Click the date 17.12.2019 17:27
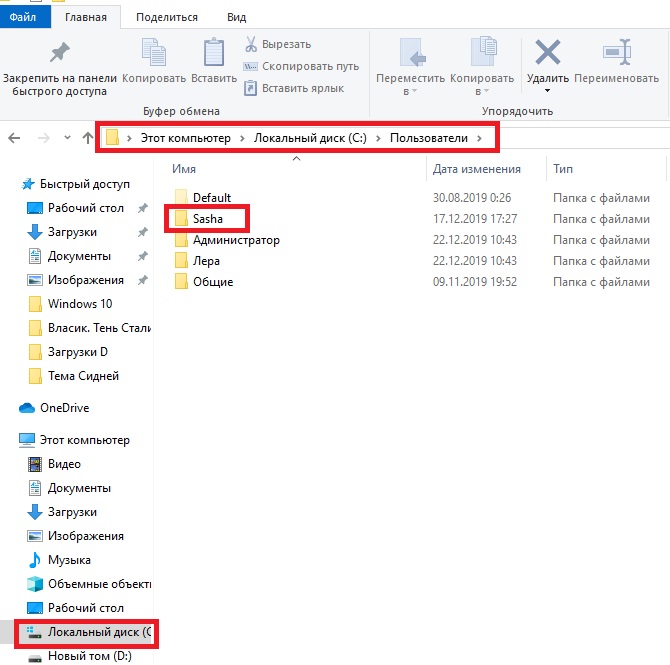The width and height of the screenshot is (670, 665). point(475,219)
